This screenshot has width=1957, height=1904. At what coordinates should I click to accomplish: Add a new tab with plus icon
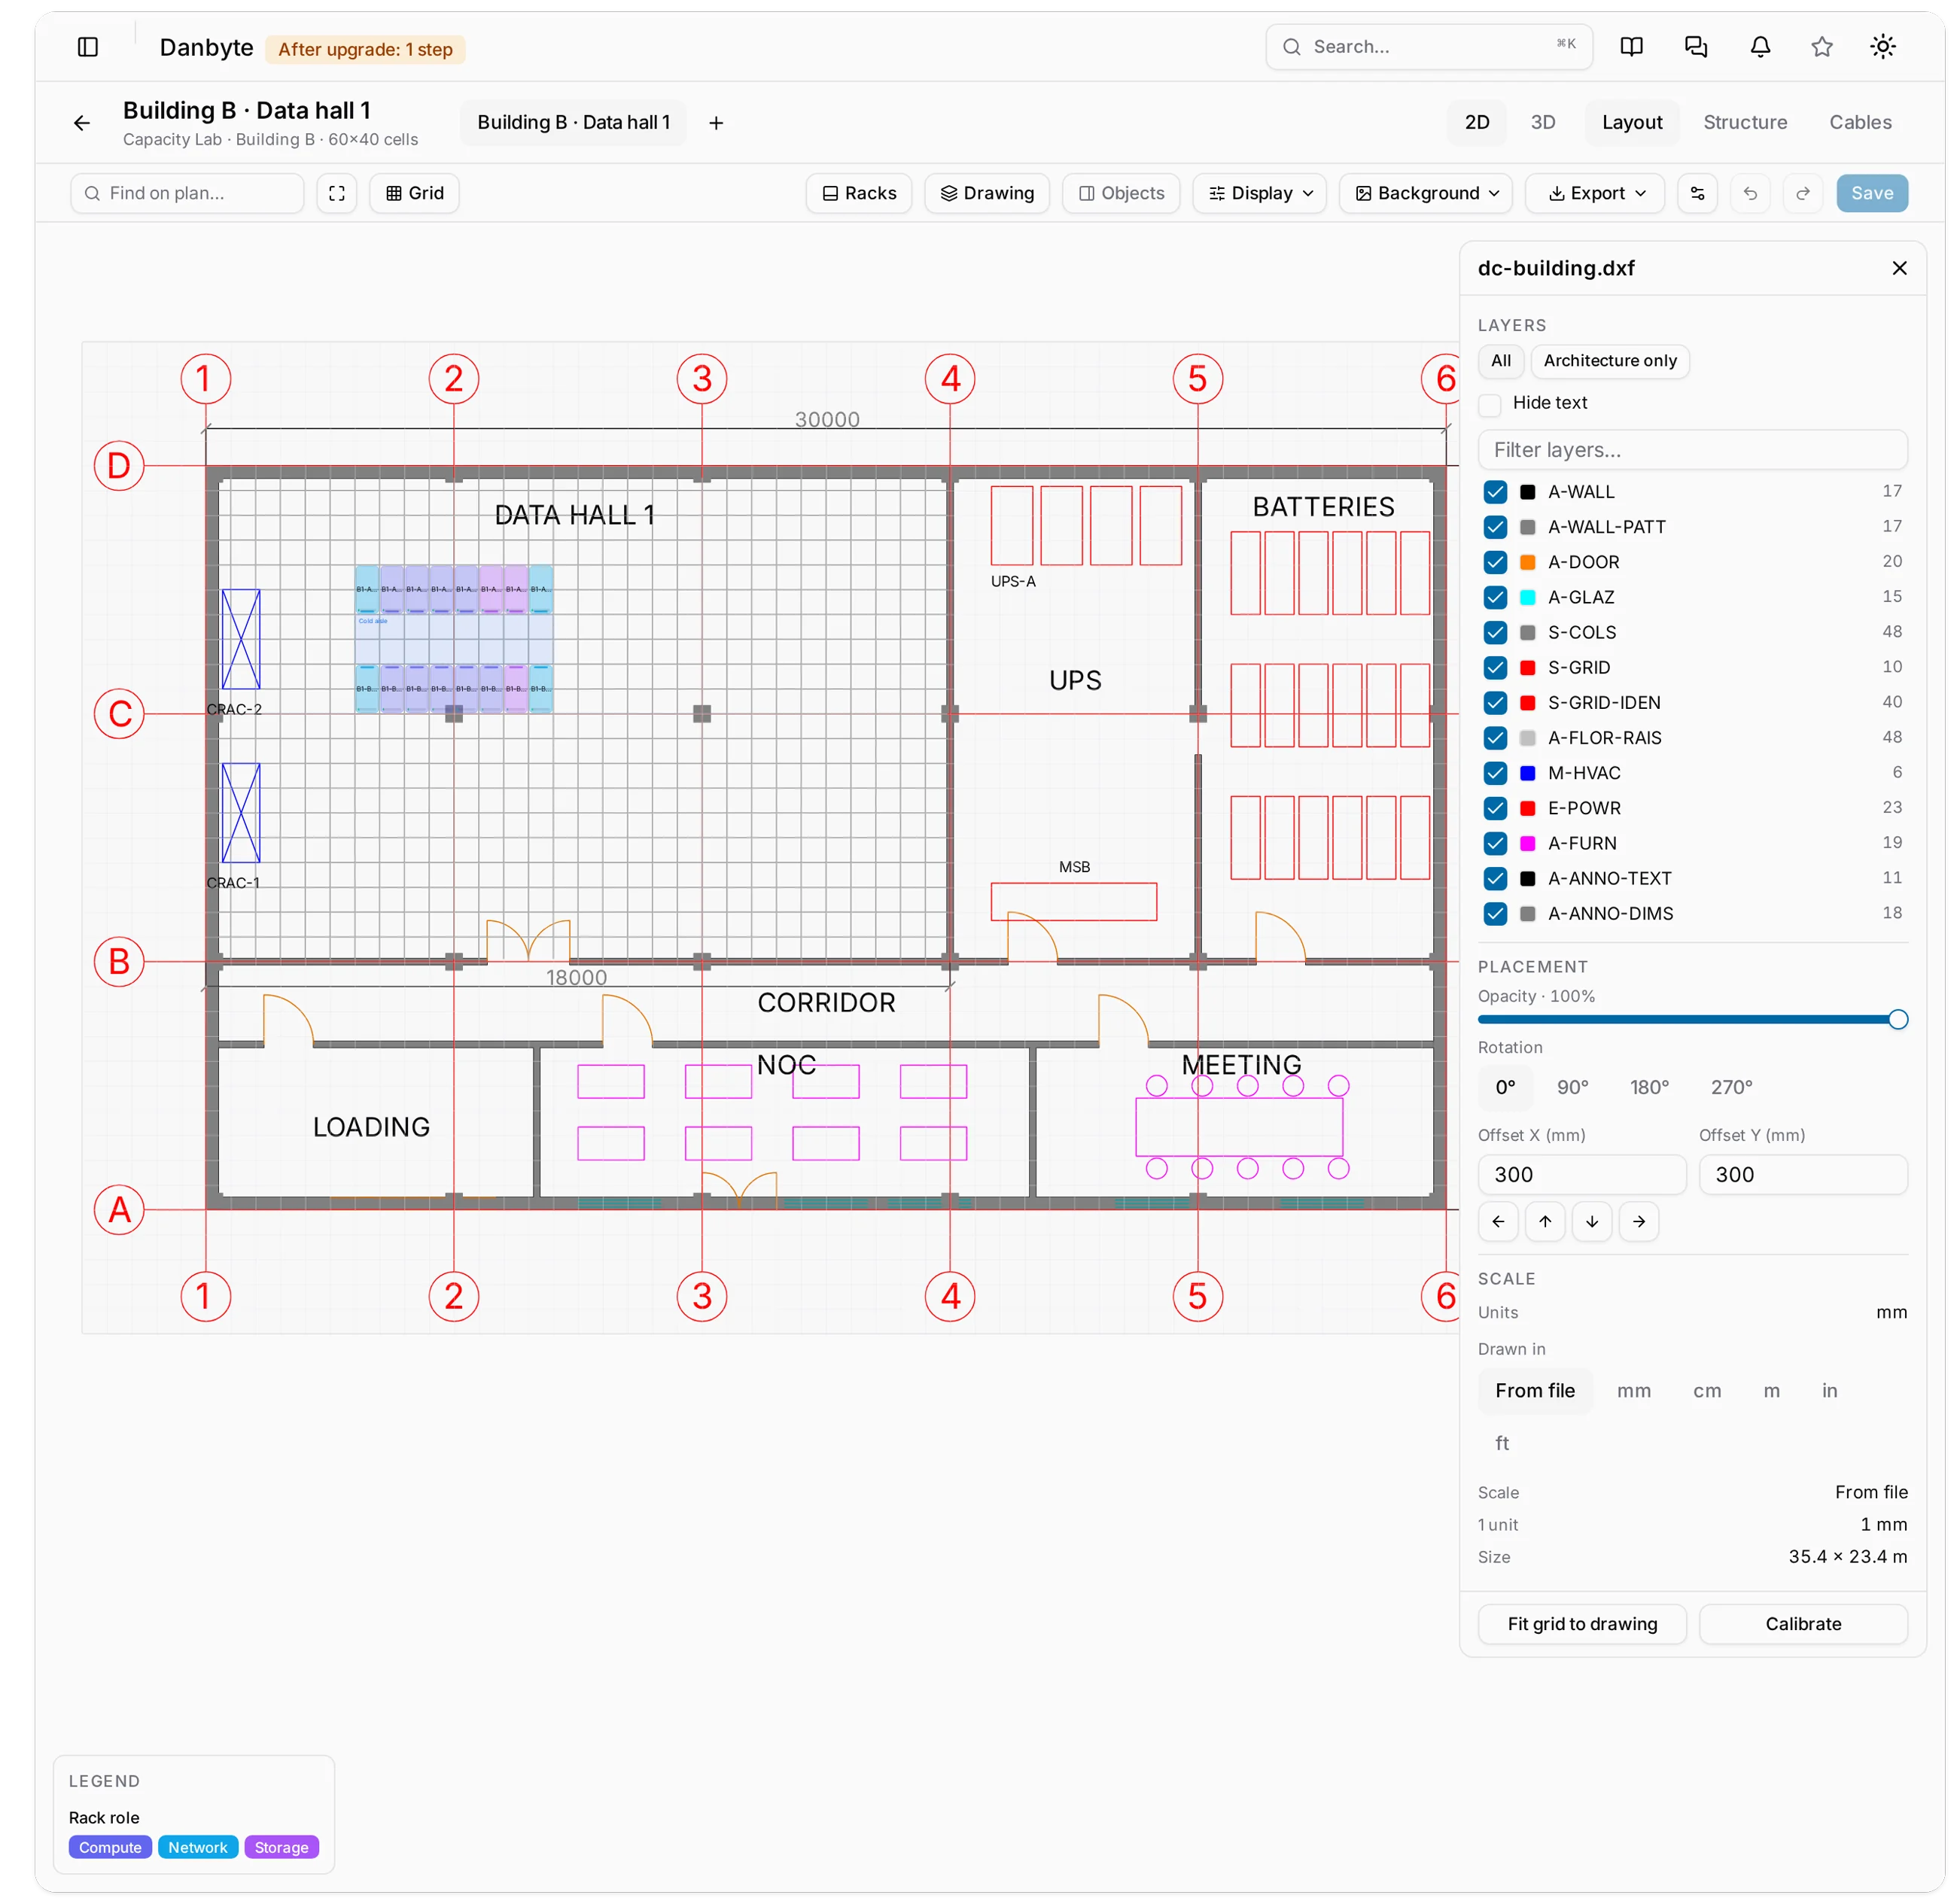(x=716, y=123)
